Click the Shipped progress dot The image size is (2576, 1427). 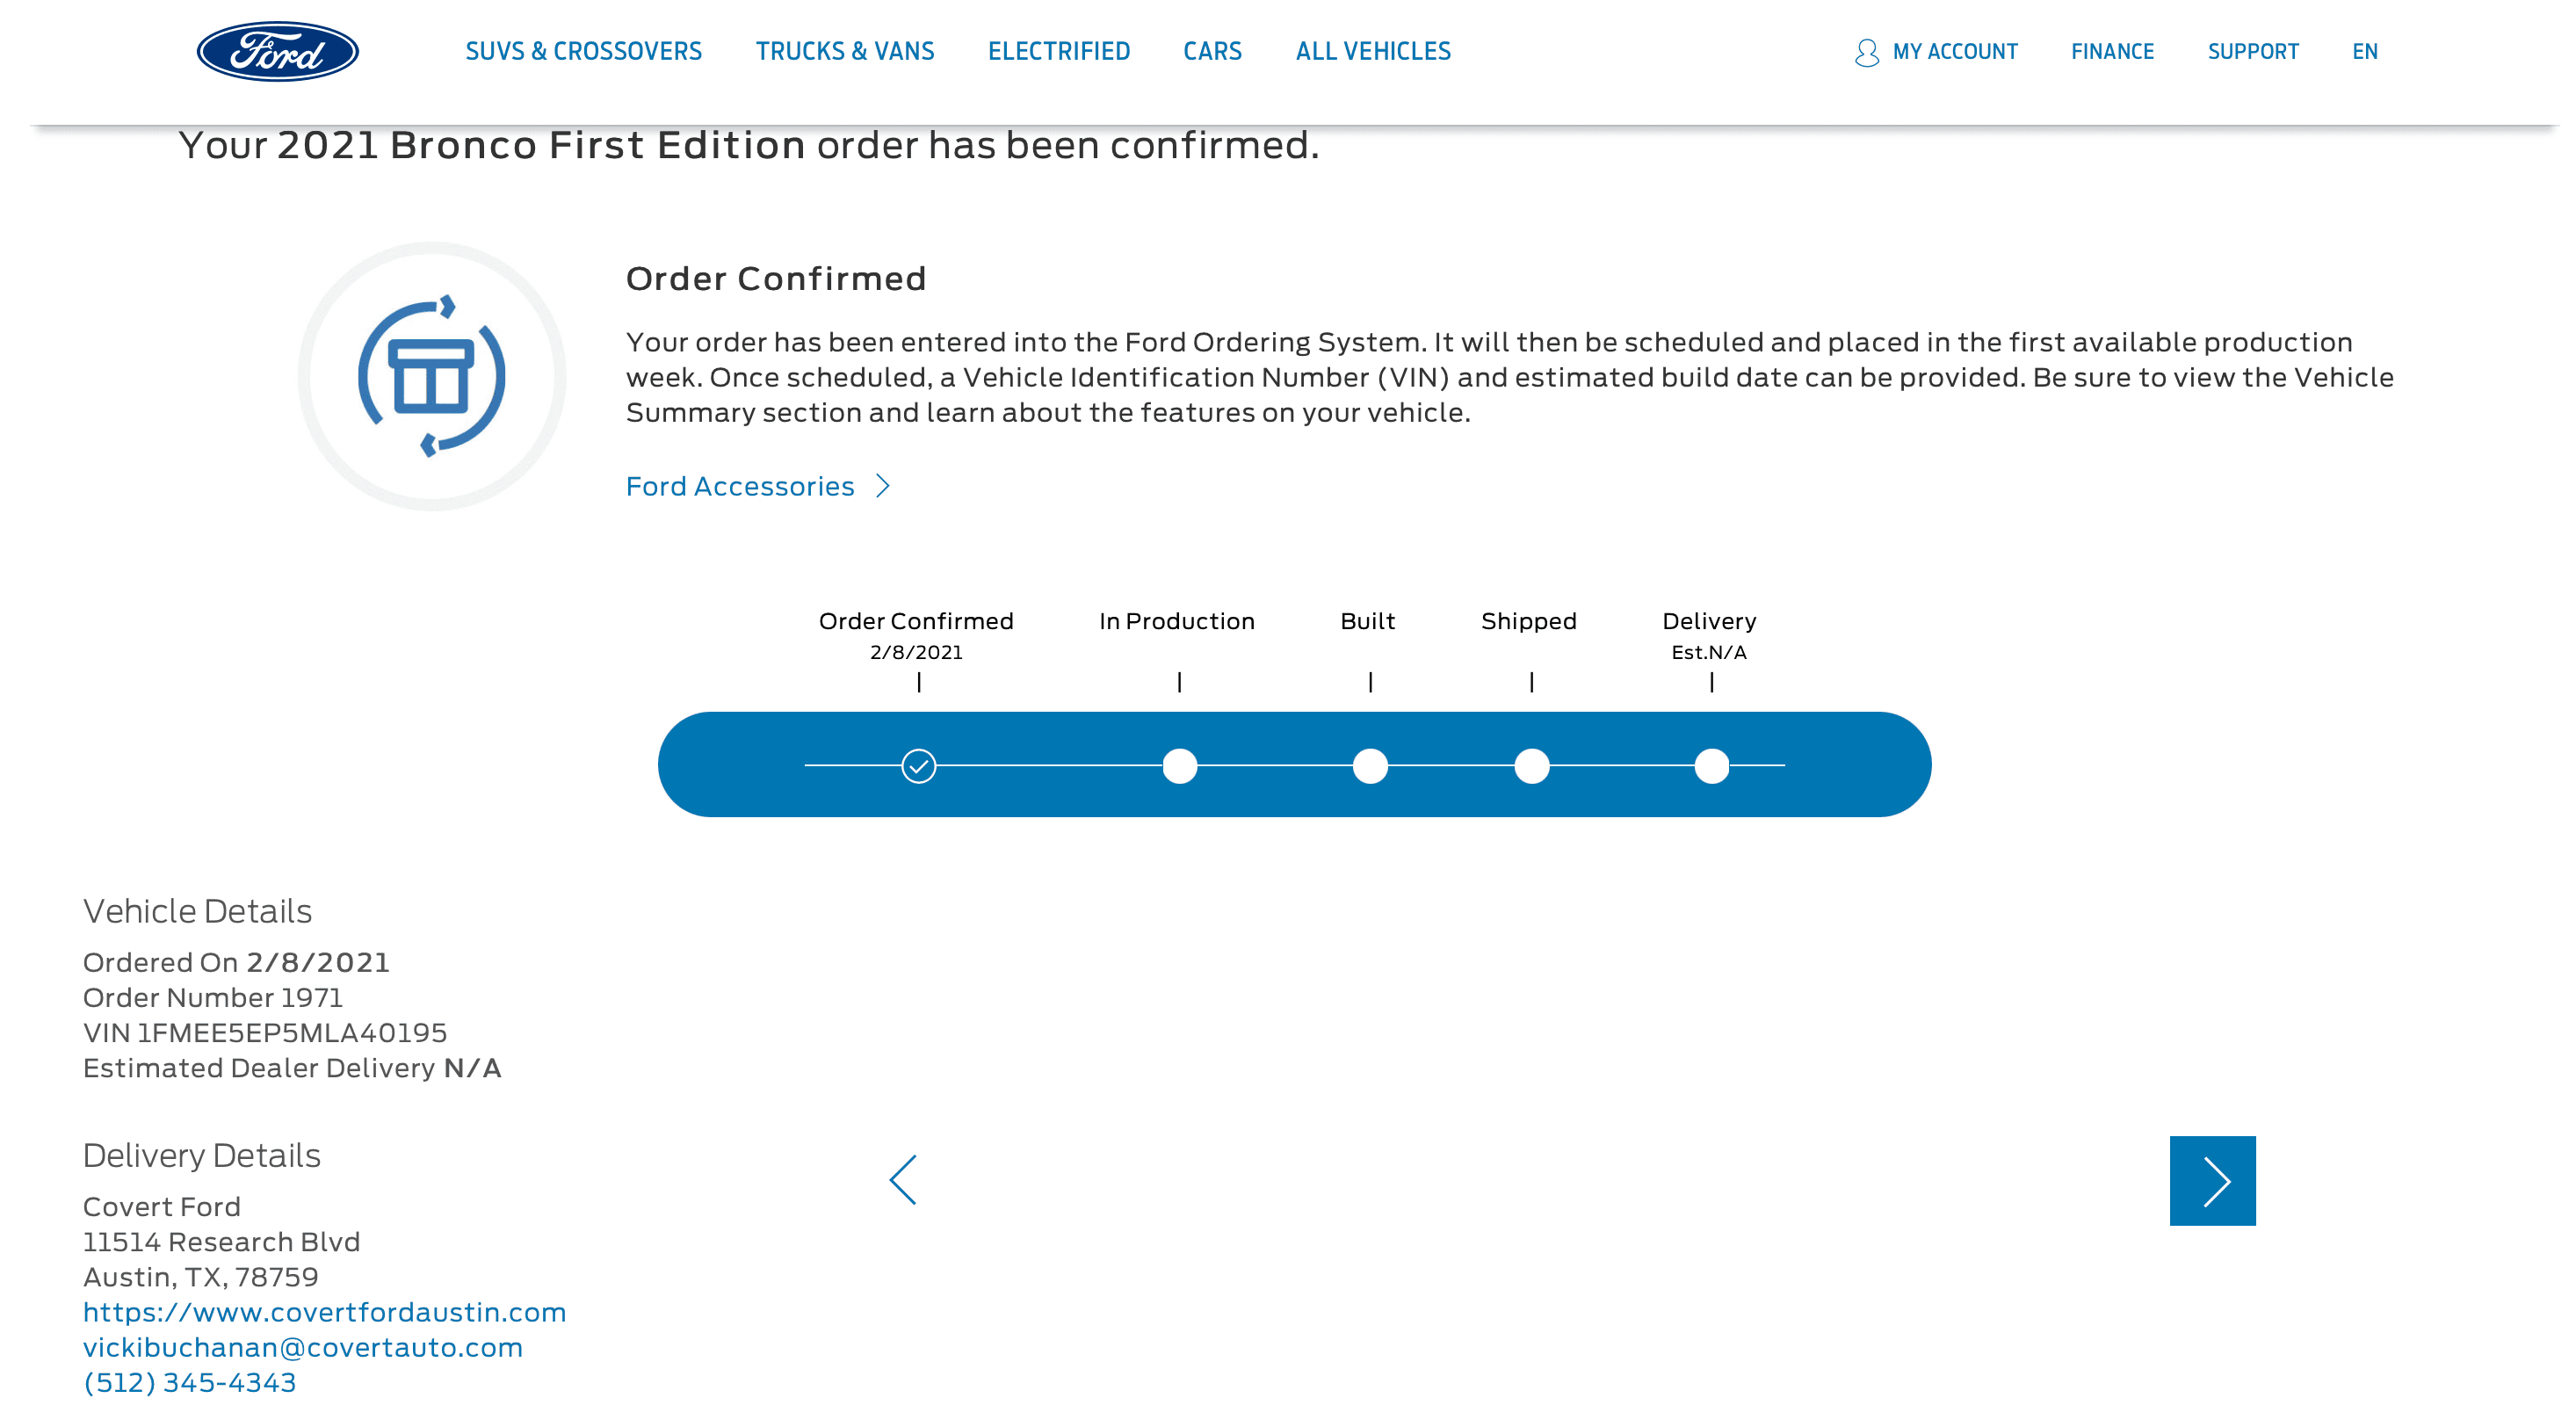point(1532,766)
